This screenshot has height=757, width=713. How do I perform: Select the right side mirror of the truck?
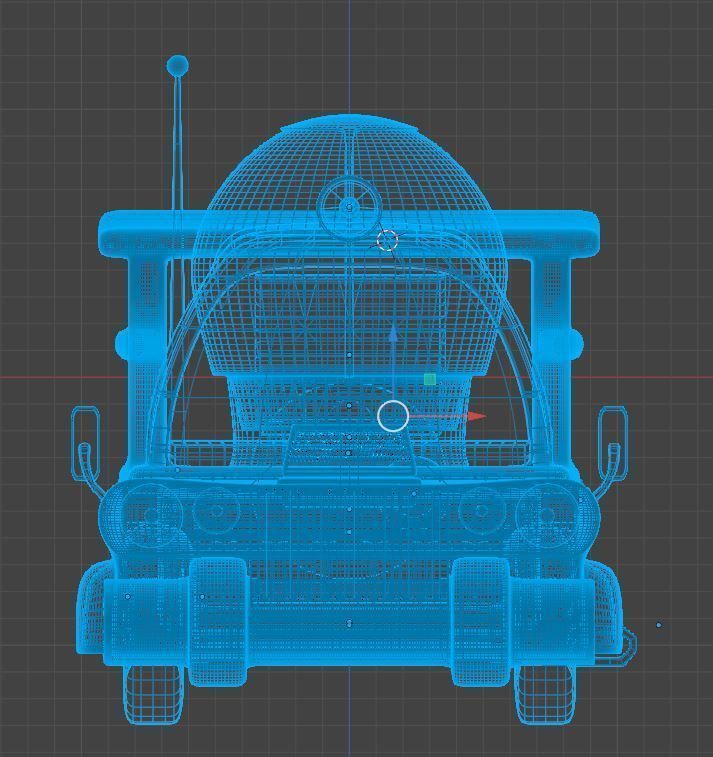pyautogui.click(x=613, y=444)
